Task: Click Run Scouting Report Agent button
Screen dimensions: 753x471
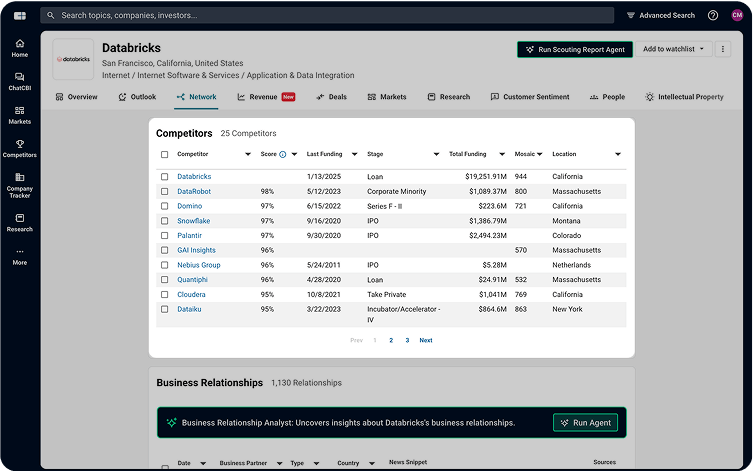Action: [575, 49]
